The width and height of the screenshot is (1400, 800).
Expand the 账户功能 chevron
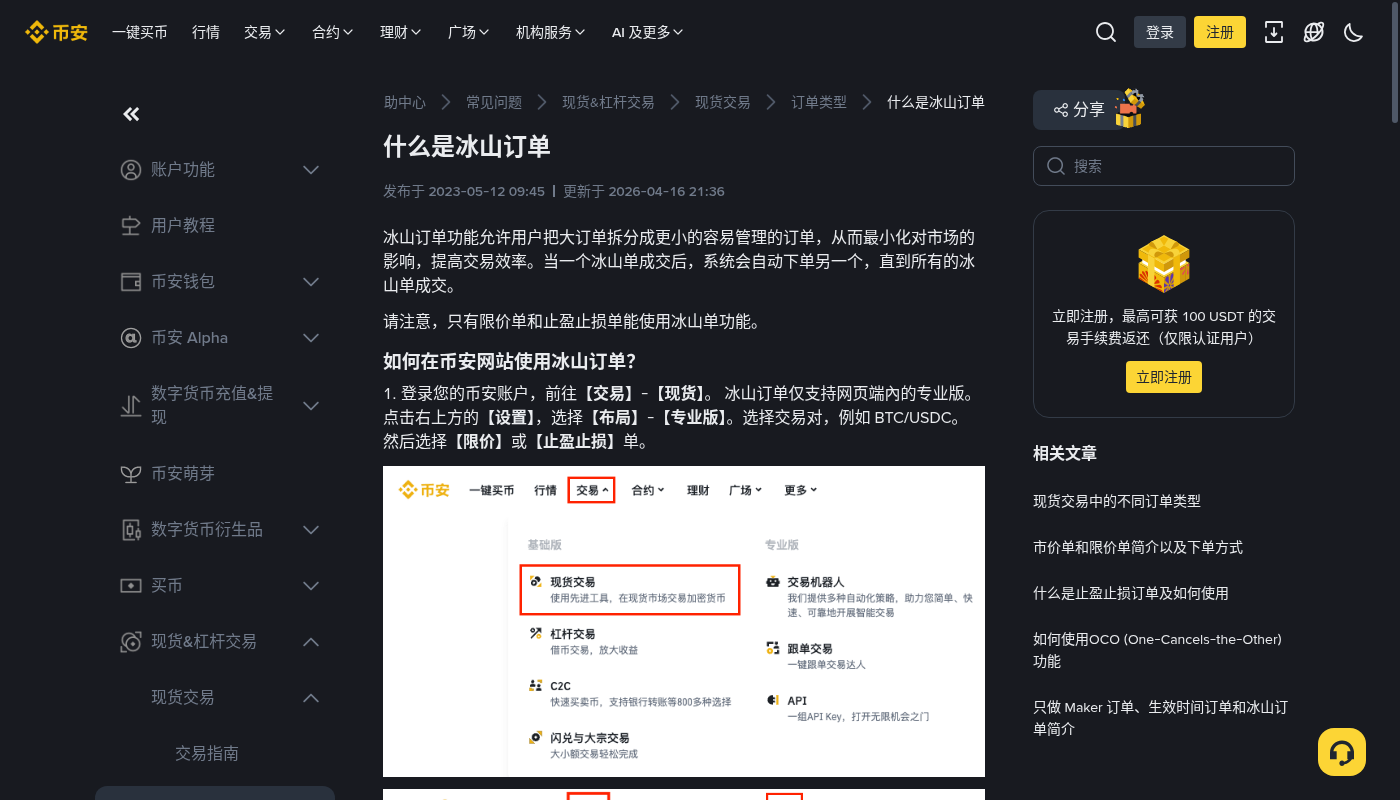(311, 170)
